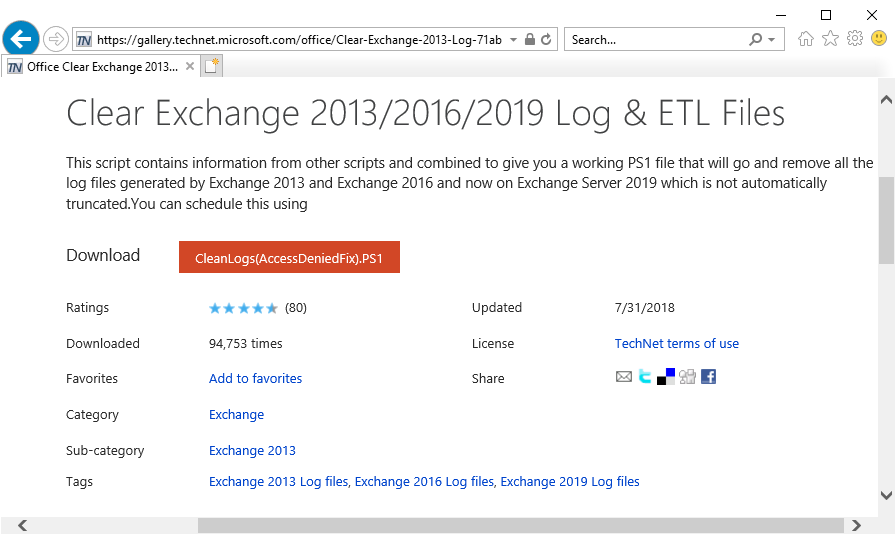Select the Office Clear Exchange 2013 tab
896x535 pixels.
click(101, 66)
